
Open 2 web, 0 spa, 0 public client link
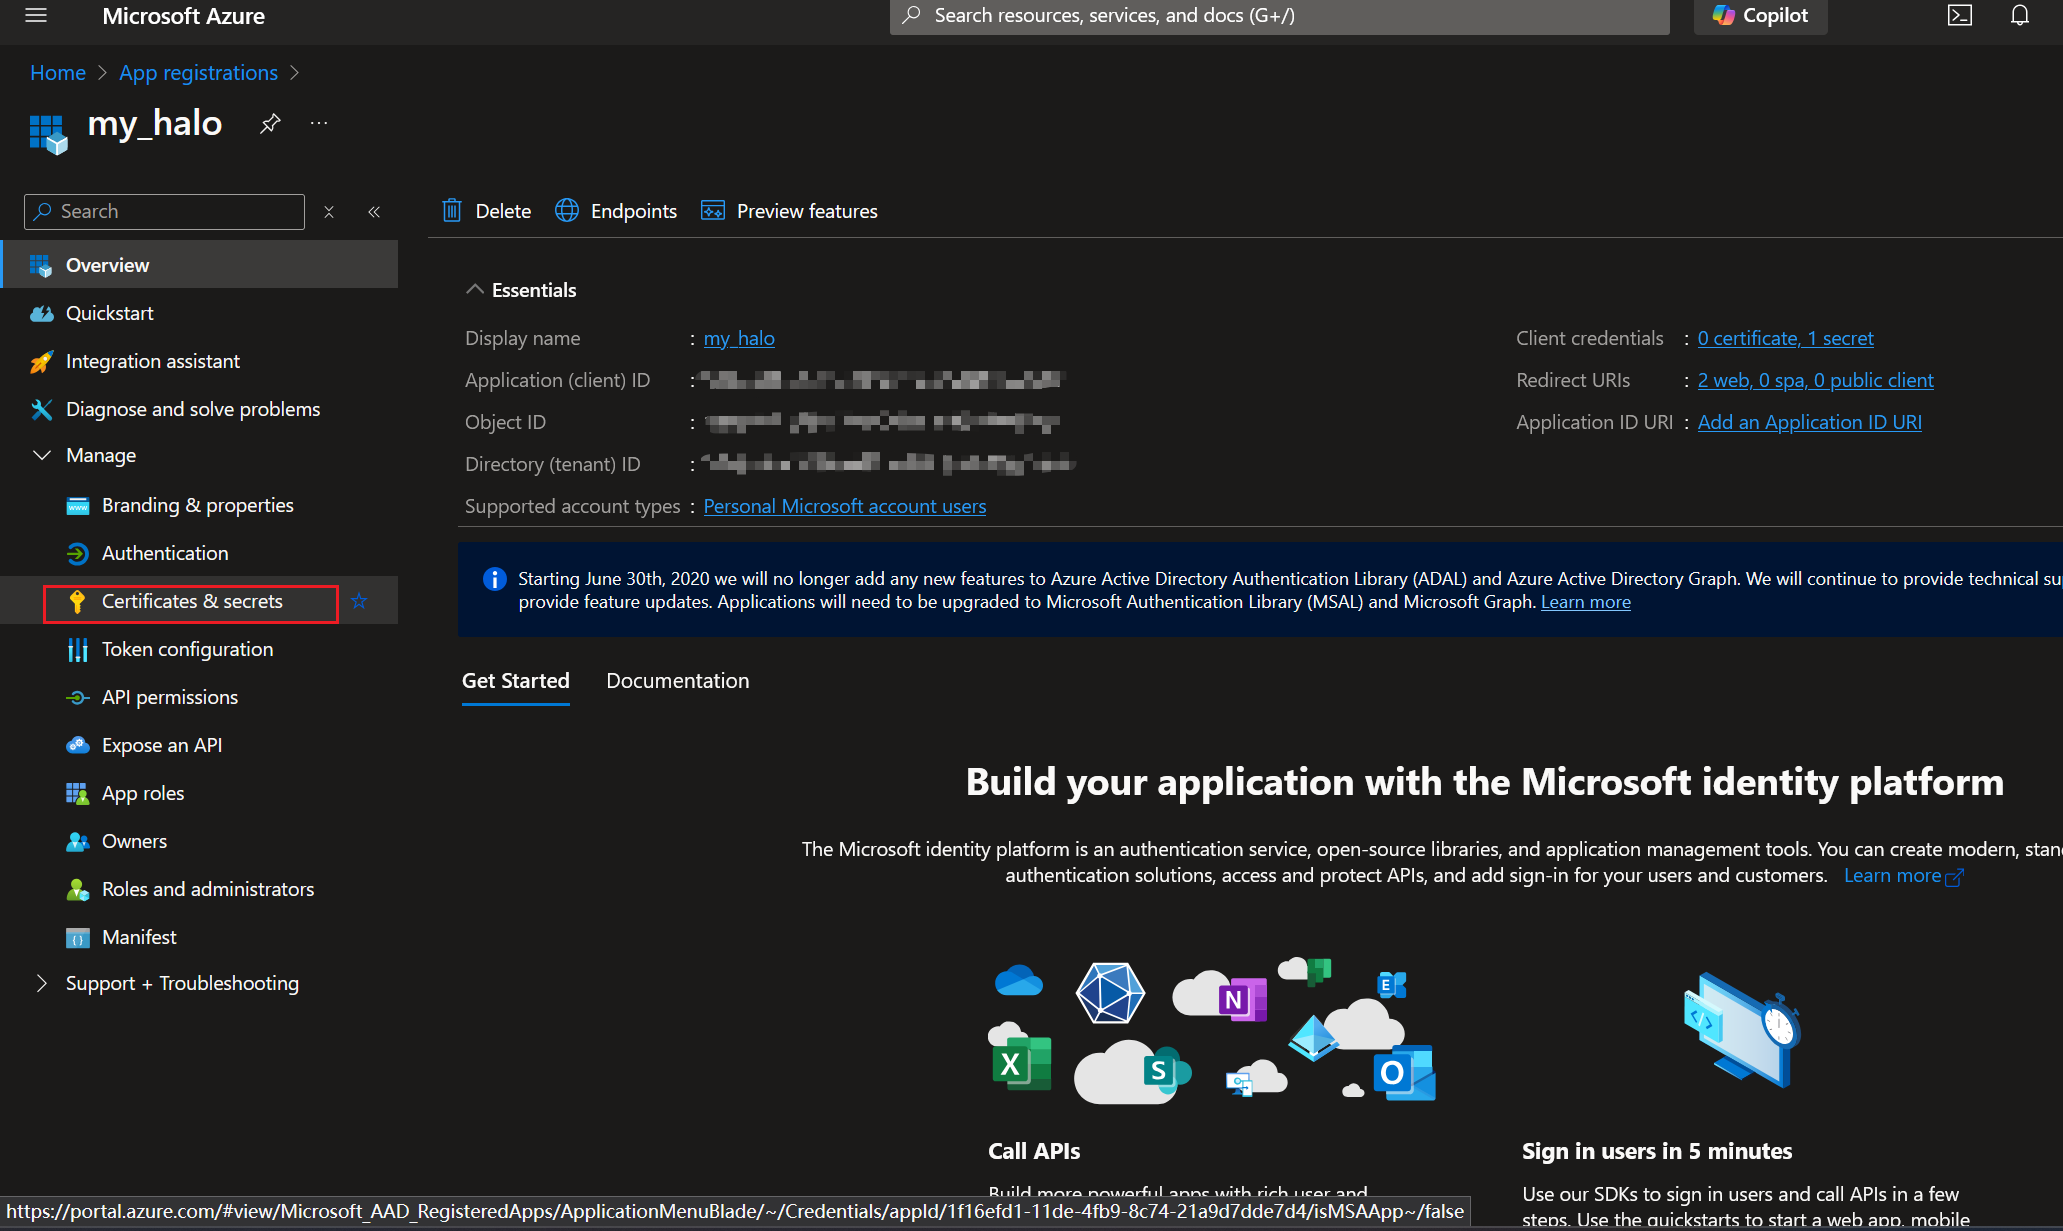[x=1815, y=380]
